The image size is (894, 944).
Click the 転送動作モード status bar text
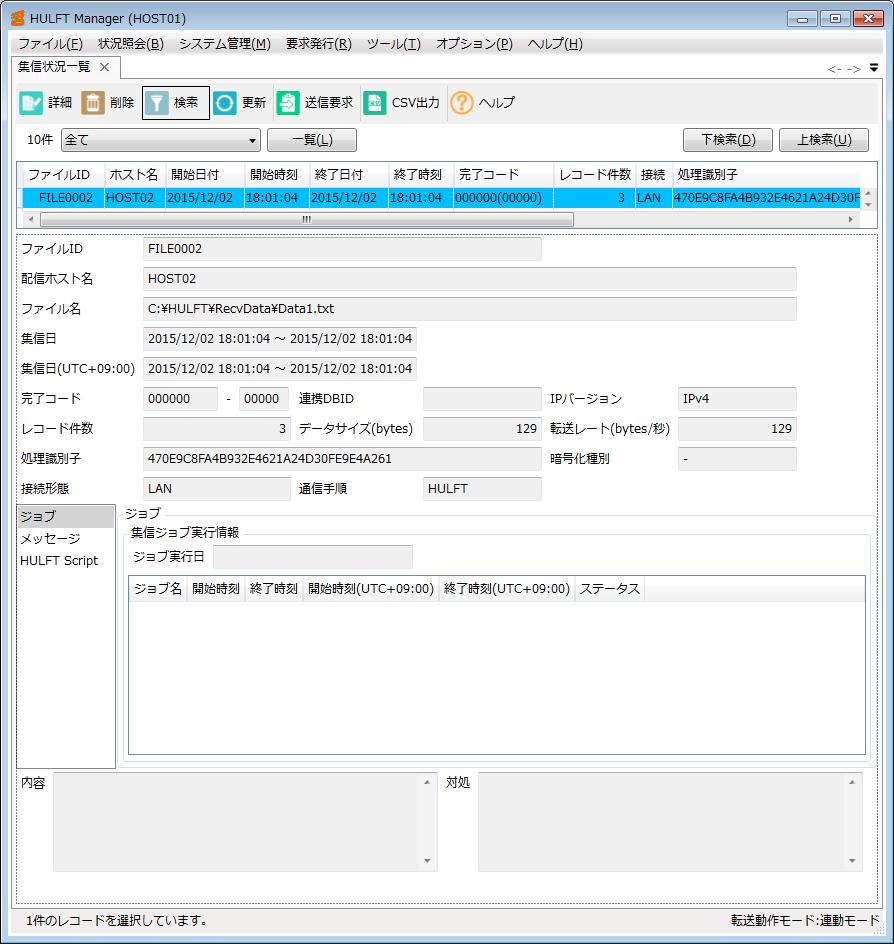(806, 921)
